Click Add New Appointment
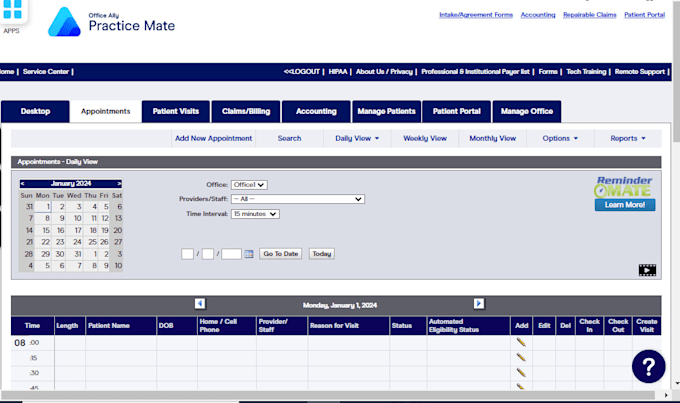 click(213, 138)
